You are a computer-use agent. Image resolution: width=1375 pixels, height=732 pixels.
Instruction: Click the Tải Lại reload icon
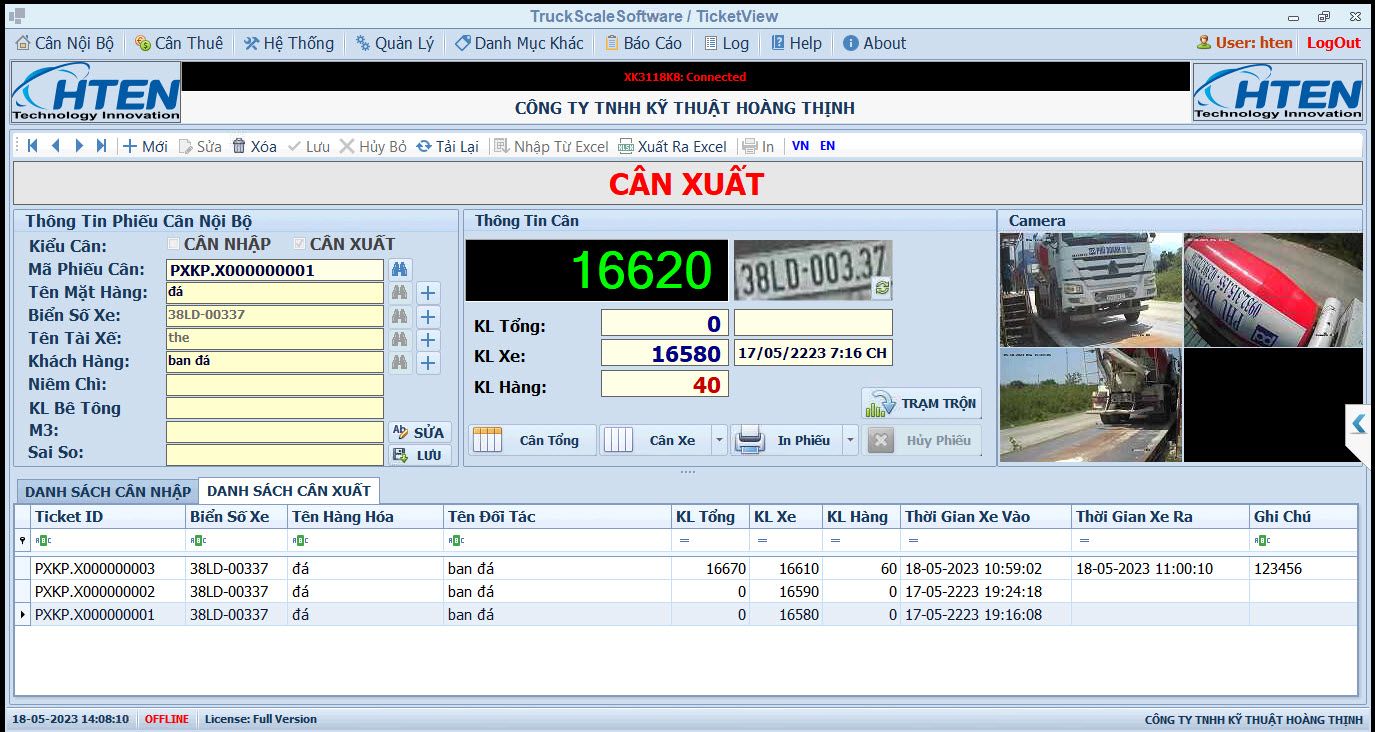[x=424, y=146]
